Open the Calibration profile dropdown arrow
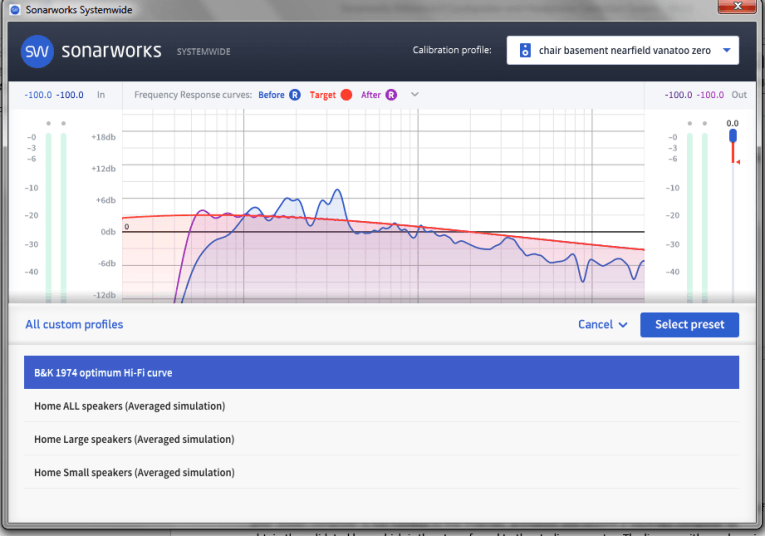 726,50
